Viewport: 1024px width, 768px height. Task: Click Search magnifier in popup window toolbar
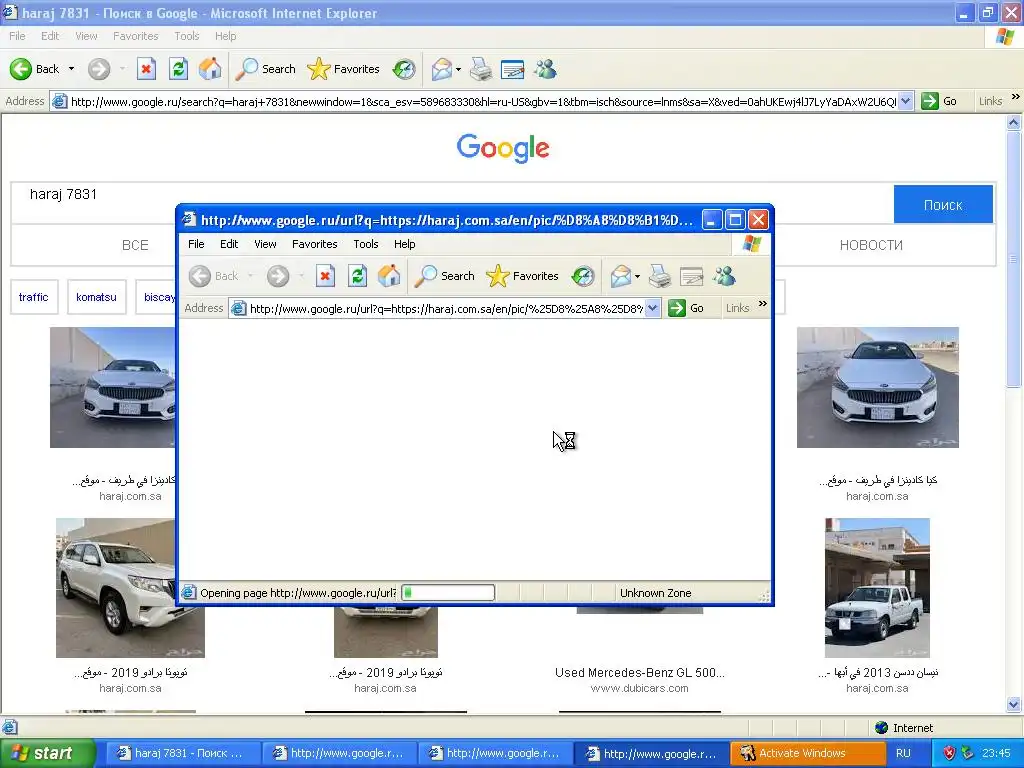click(x=425, y=276)
